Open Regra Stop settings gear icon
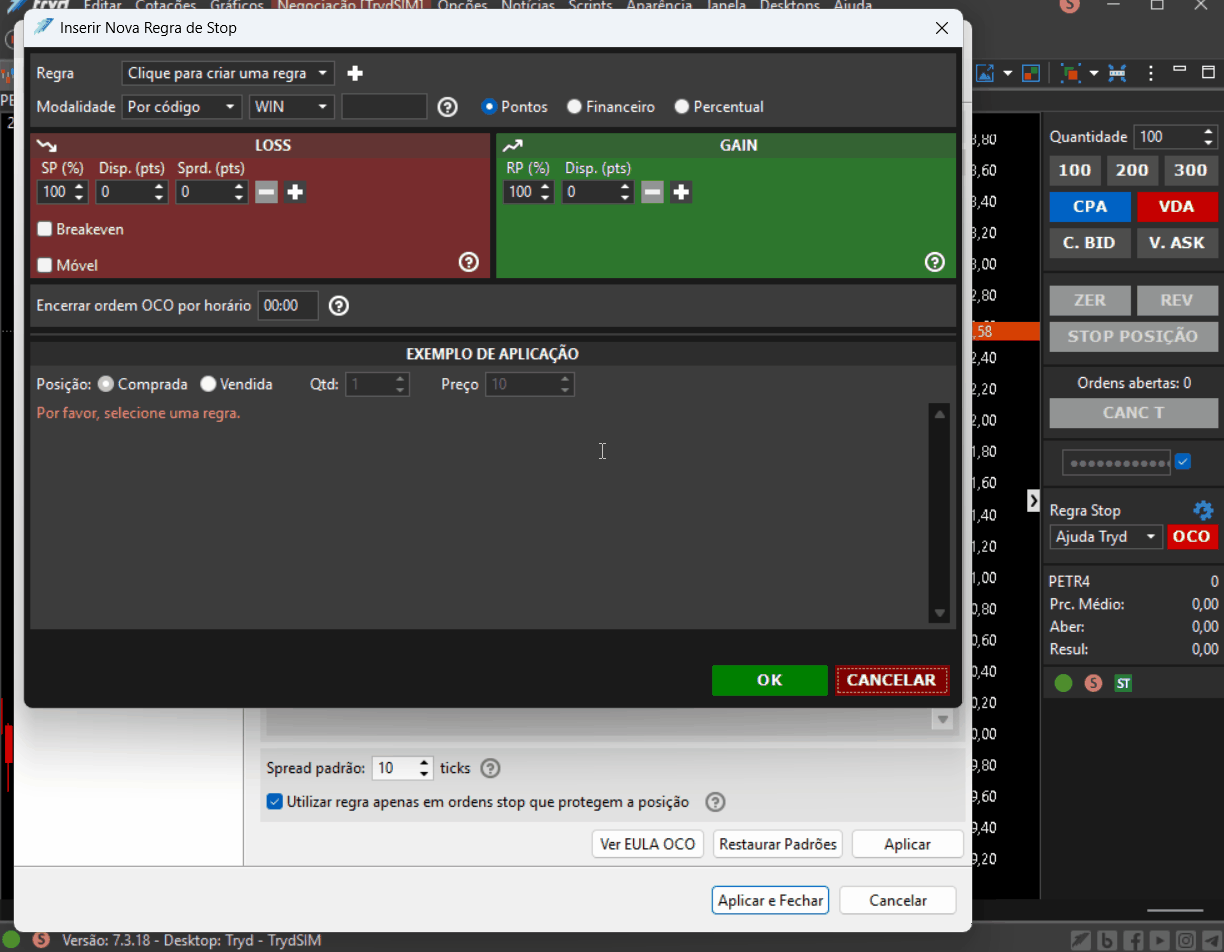This screenshot has width=1224, height=952. click(x=1202, y=510)
